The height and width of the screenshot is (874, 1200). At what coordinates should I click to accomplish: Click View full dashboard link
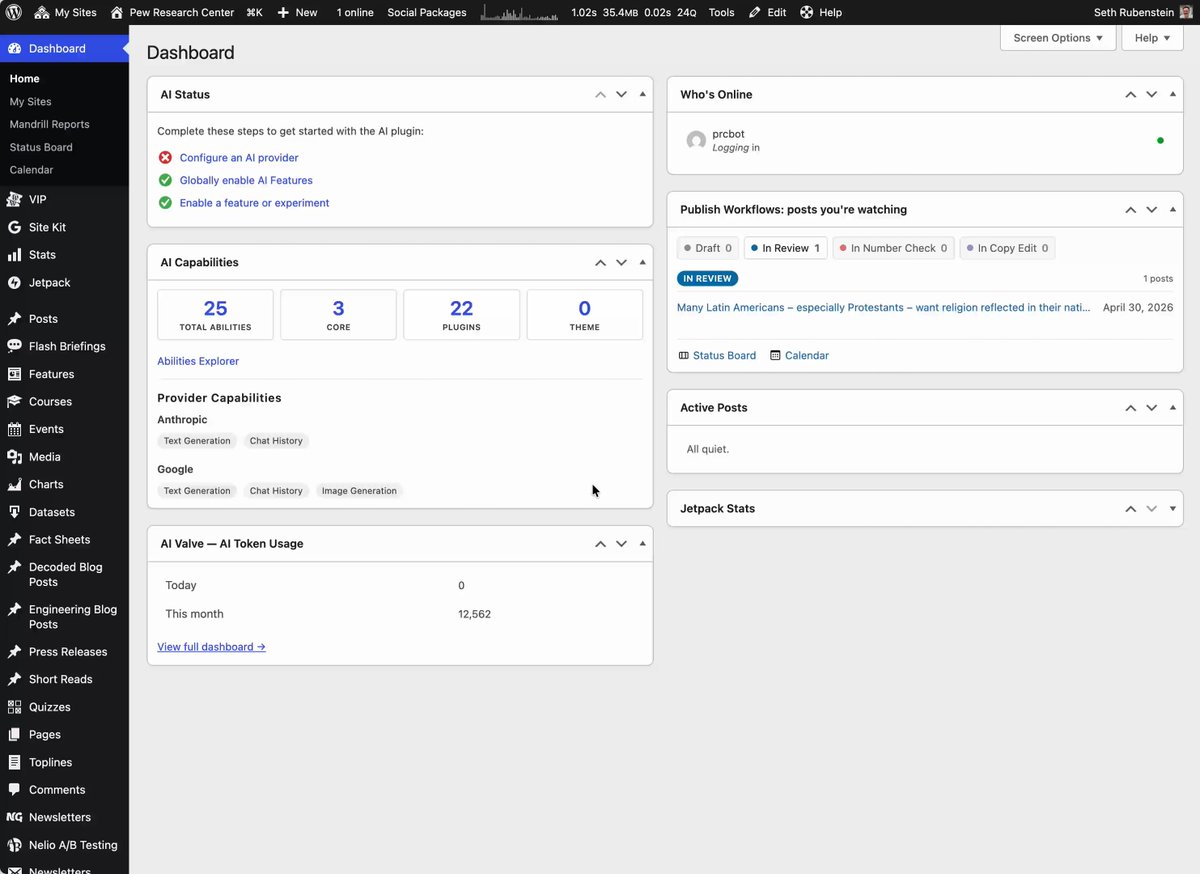pos(211,647)
